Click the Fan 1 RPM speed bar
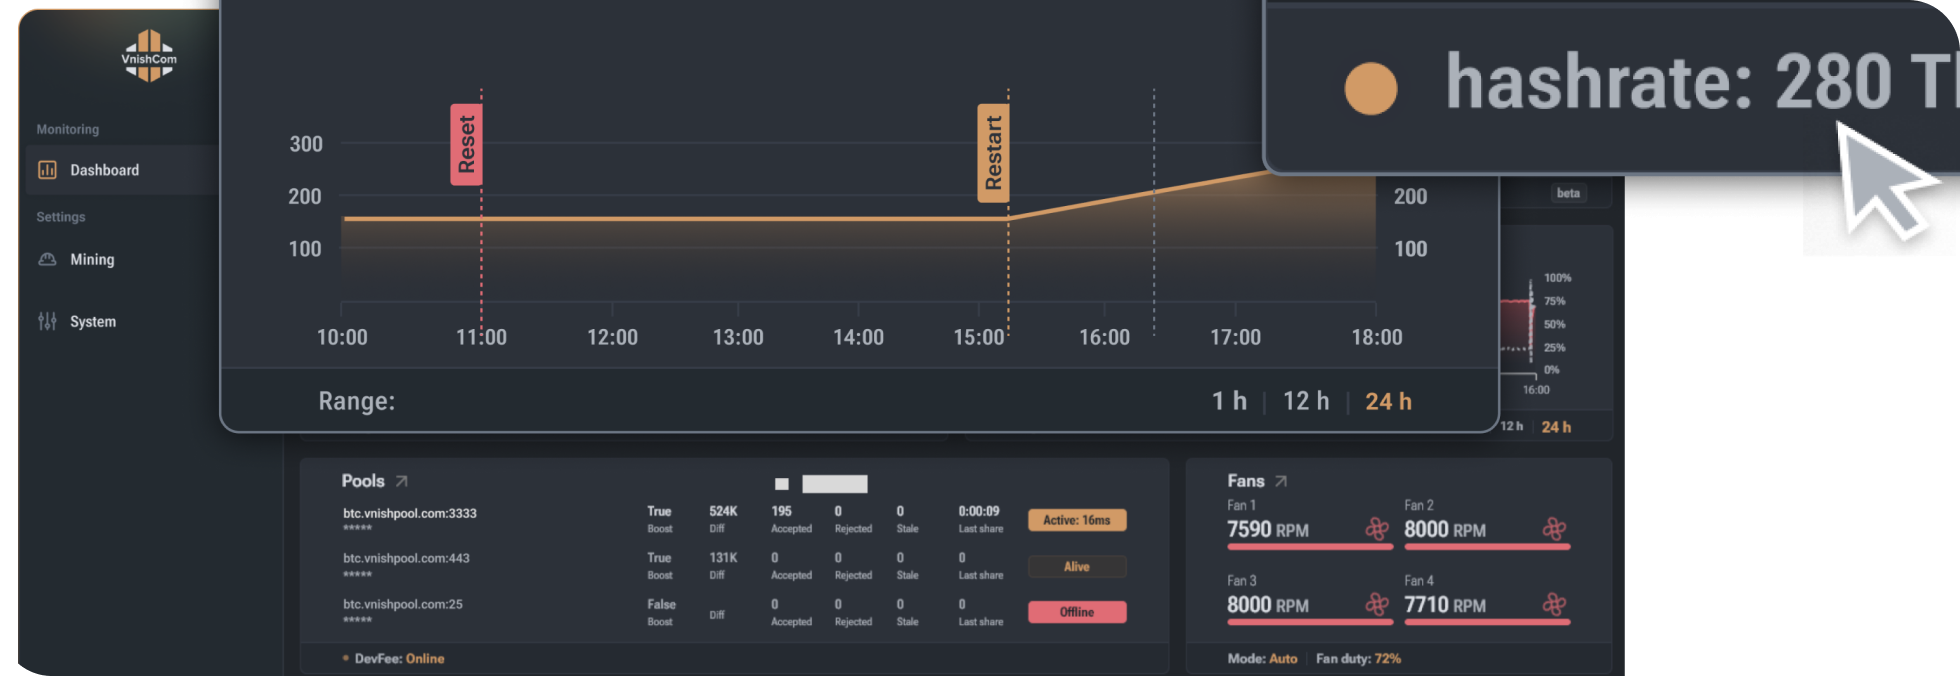Viewport: 1960px width, 676px height. (1308, 547)
